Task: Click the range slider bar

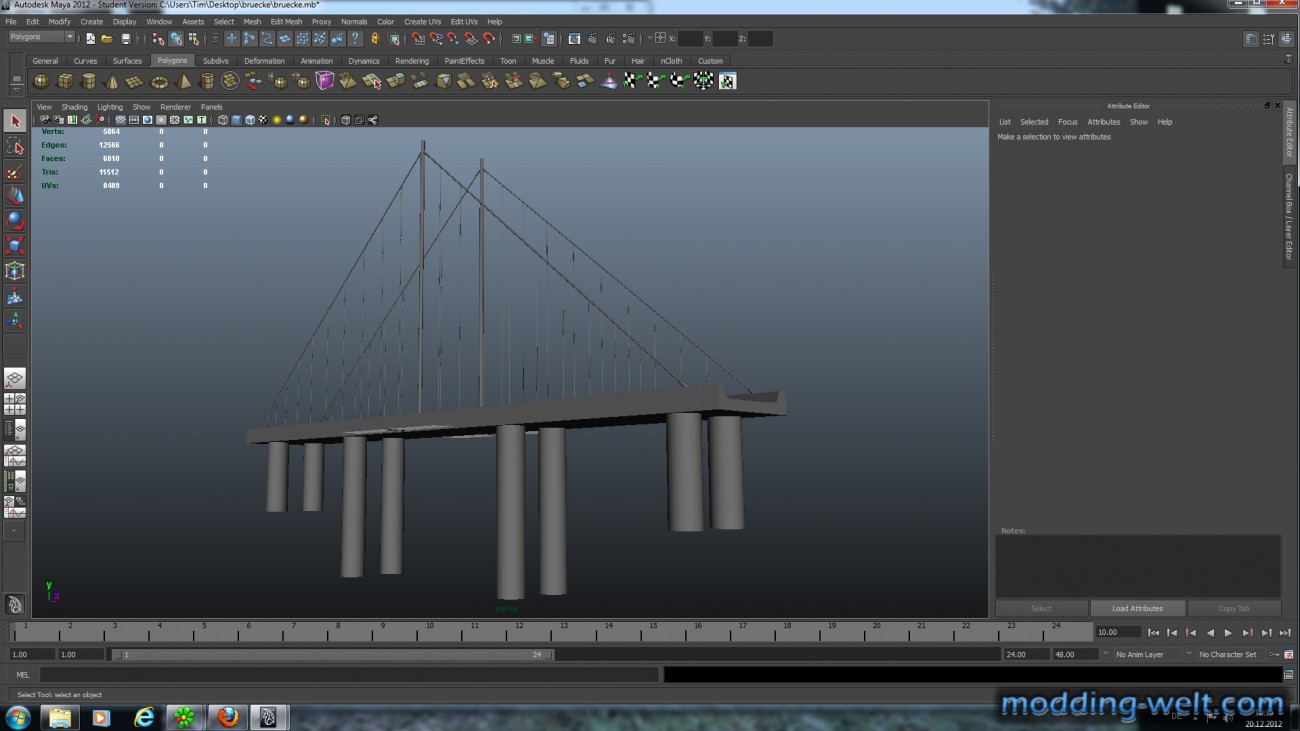Action: click(x=333, y=655)
